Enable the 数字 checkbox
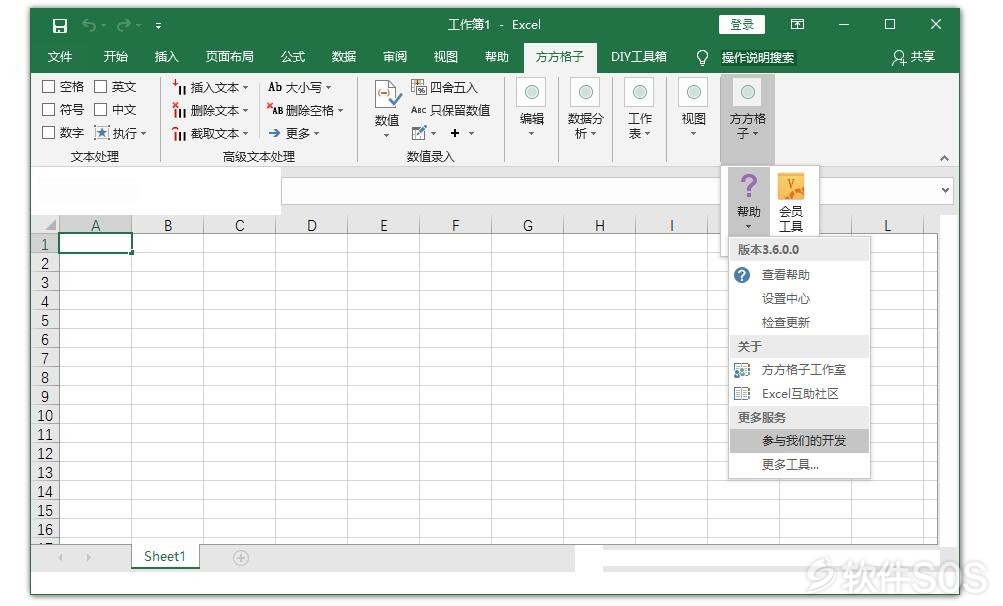 49,132
